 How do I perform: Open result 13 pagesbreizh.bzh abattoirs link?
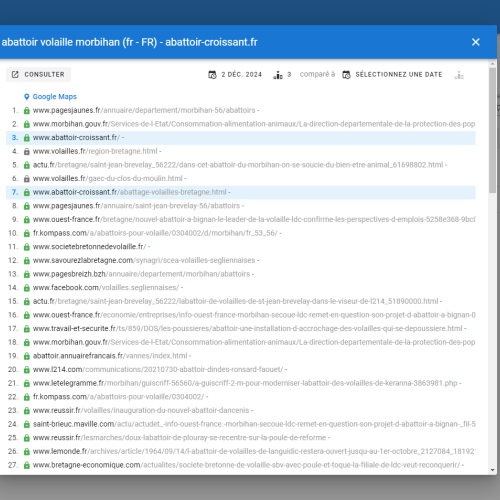click(x=141, y=274)
